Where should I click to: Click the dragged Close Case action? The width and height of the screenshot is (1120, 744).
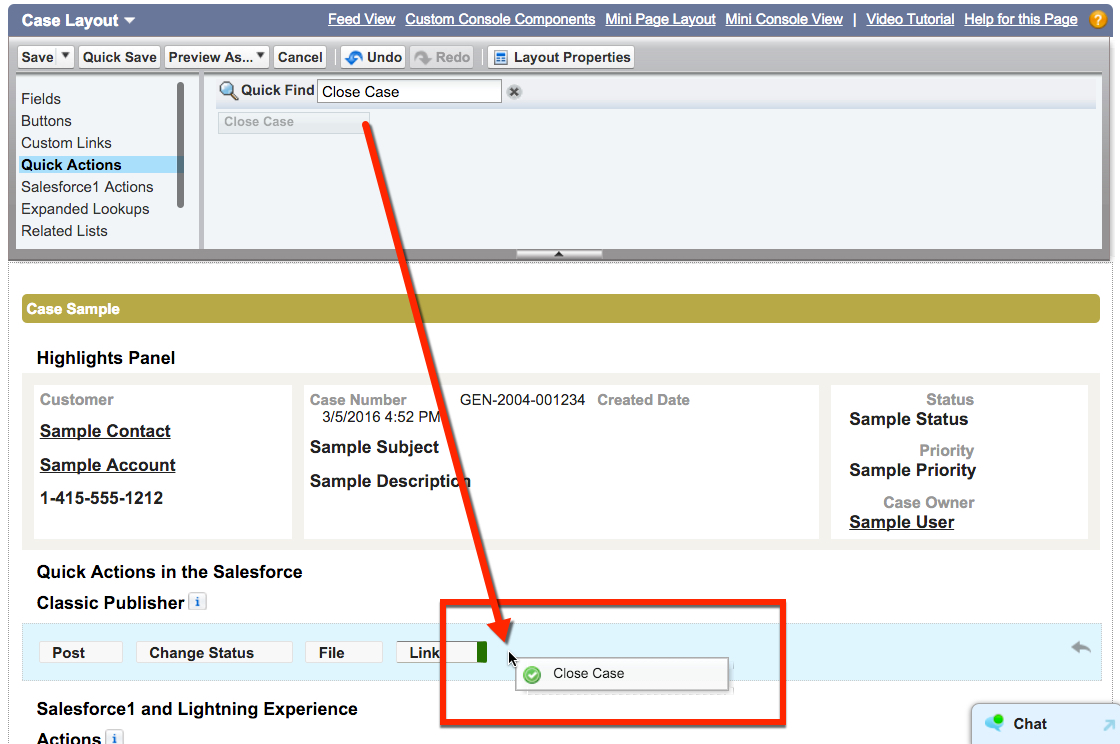point(622,674)
